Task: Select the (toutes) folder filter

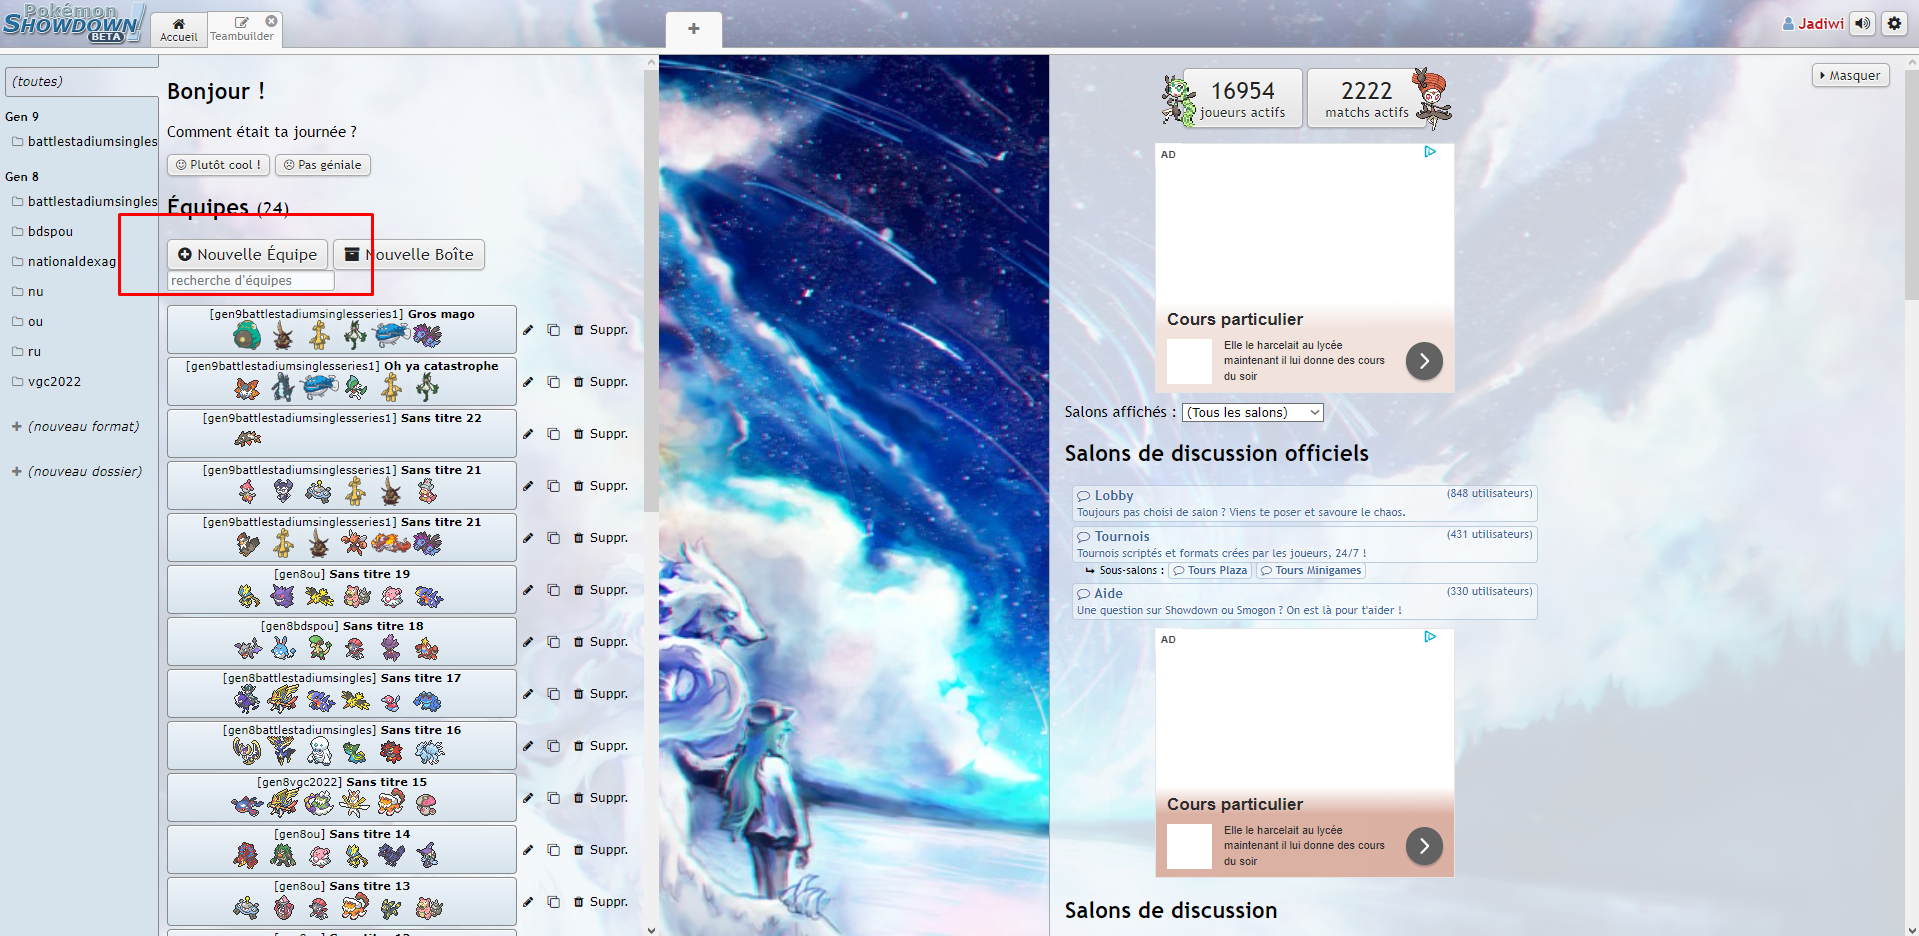Action: pos(81,82)
